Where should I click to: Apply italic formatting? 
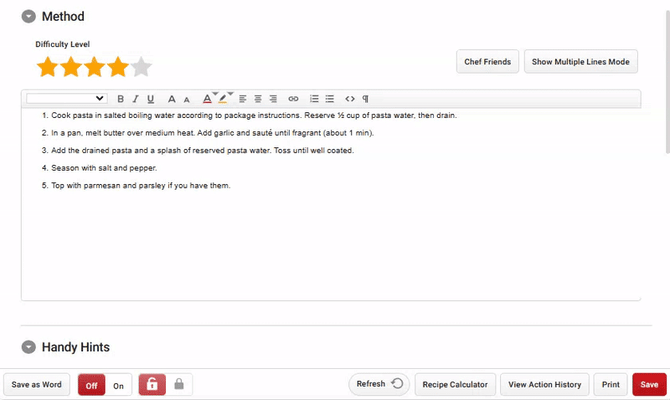(x=136, y=99)
